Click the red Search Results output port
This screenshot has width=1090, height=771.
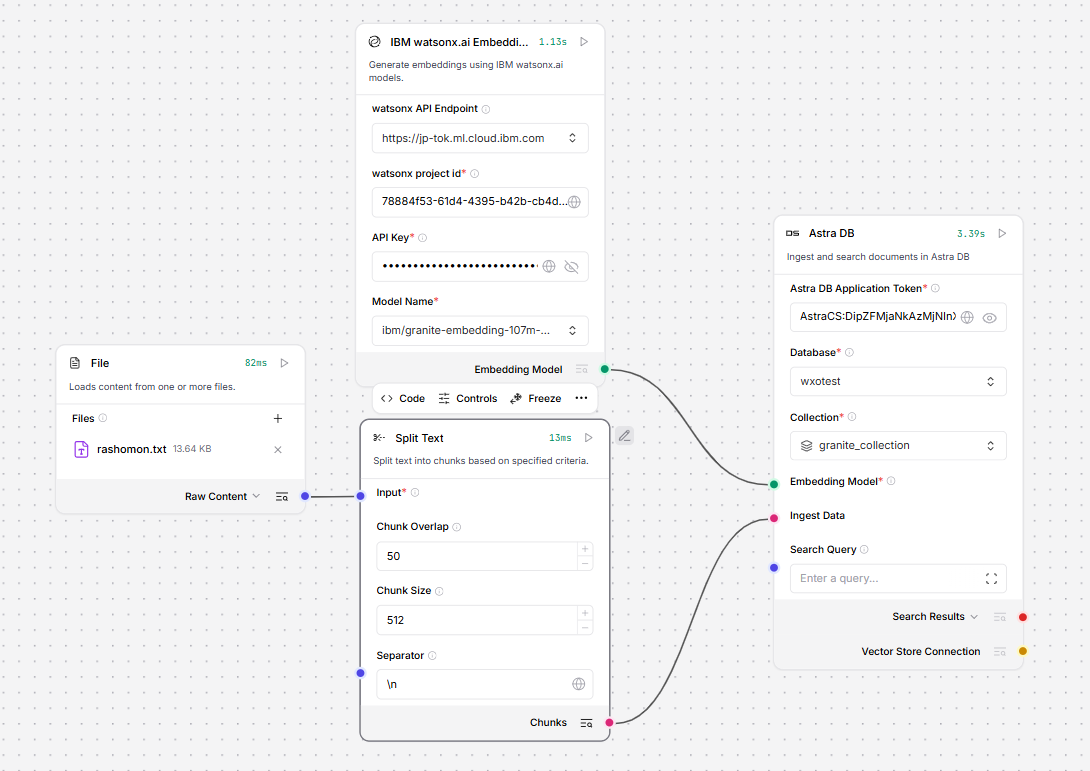click(1023, 617)
